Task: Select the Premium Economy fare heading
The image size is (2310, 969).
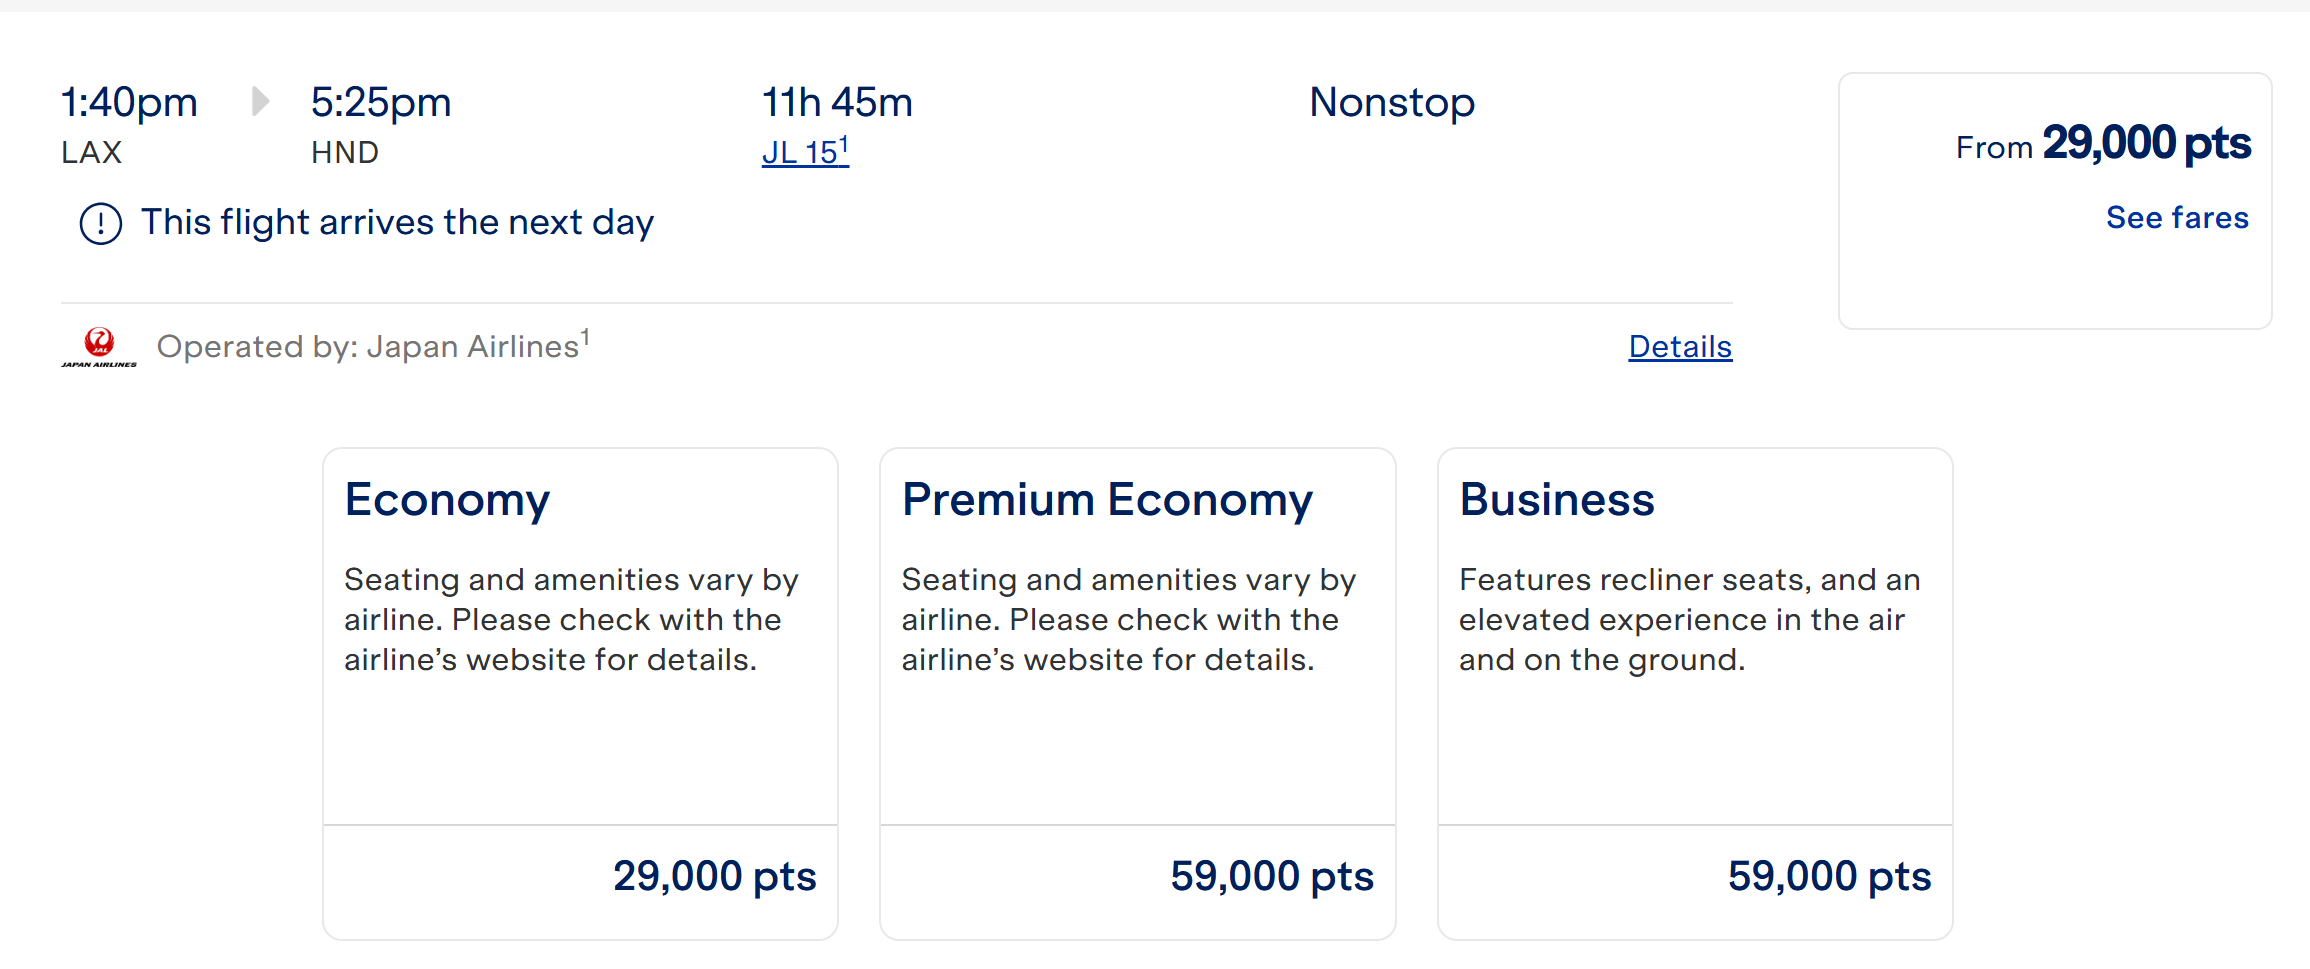Action: tap(1107, 500)
